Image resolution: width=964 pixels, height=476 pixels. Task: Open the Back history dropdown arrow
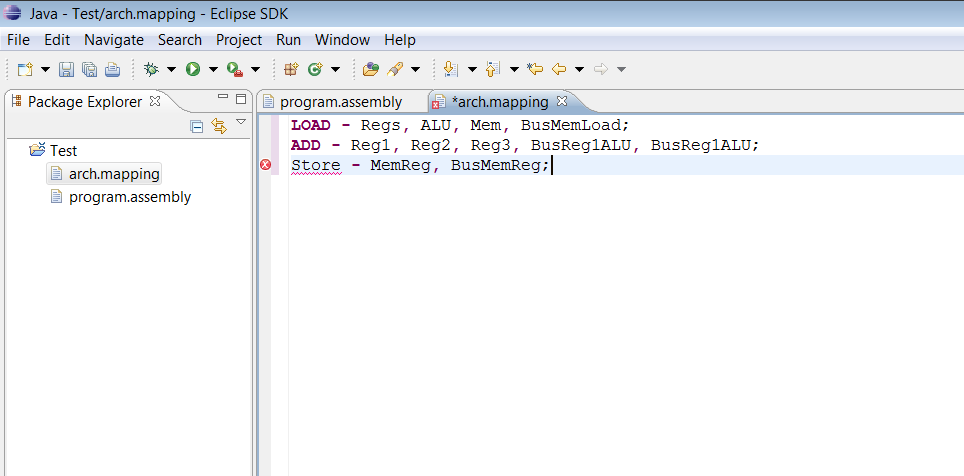(x=579, y=69)
